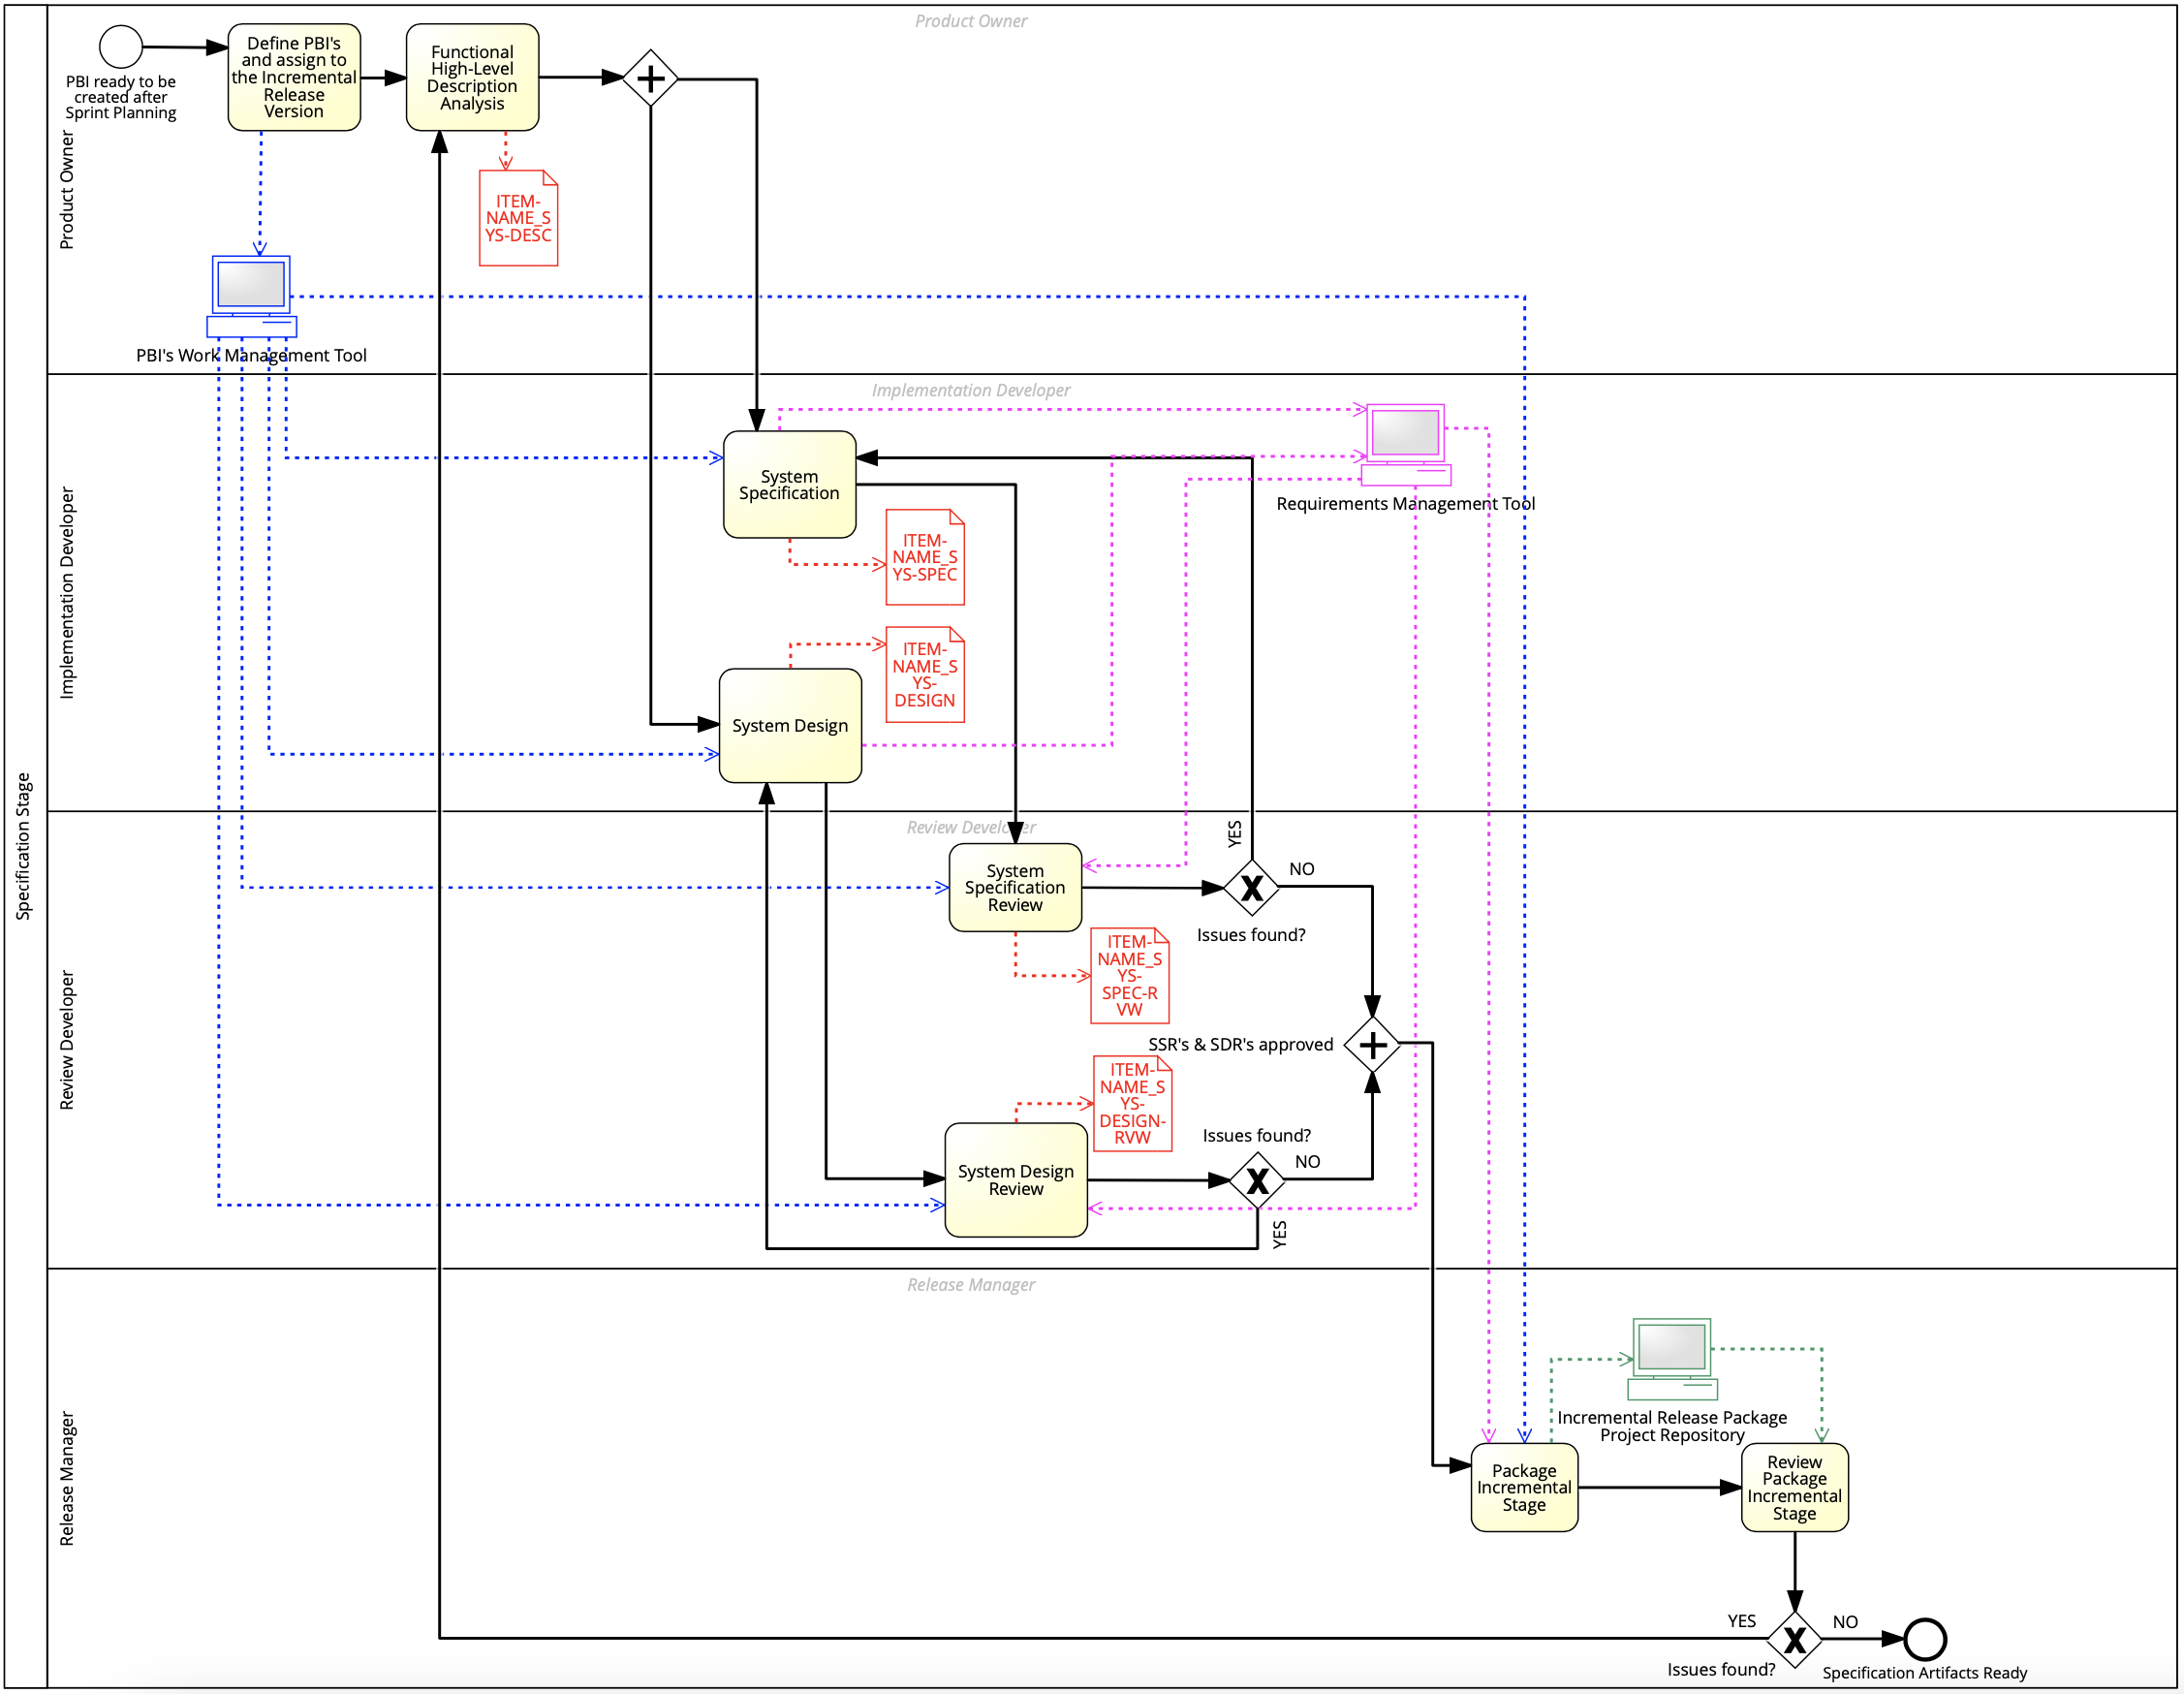Click the parallel gateway after Functional High-Level Description Analysis

tap(650, 78)
